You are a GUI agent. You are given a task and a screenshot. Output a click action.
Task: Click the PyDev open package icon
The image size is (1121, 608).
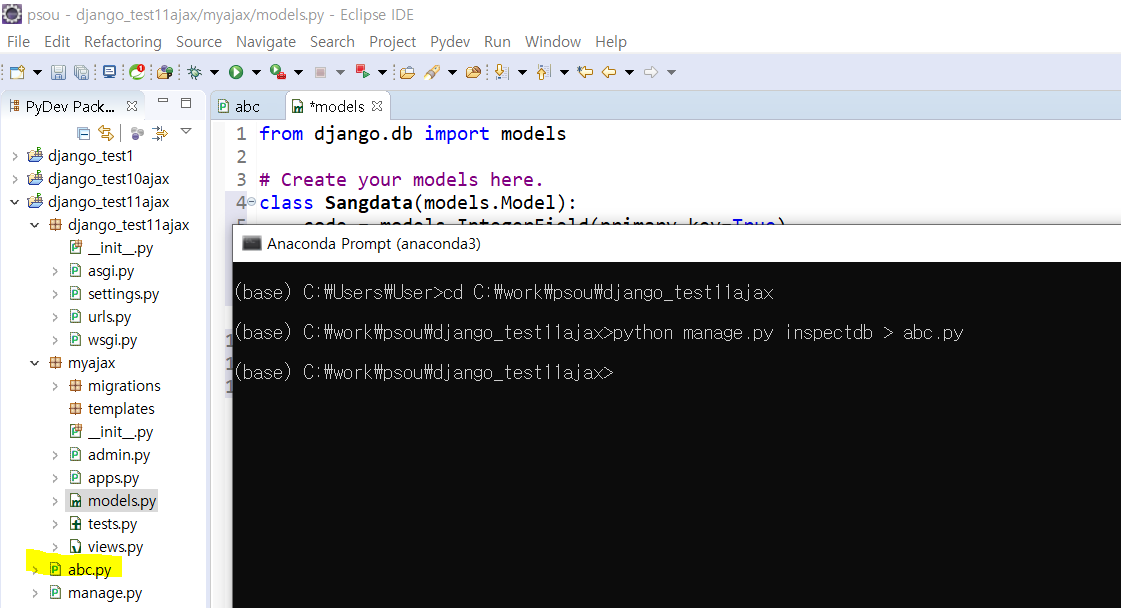point(165,72)
